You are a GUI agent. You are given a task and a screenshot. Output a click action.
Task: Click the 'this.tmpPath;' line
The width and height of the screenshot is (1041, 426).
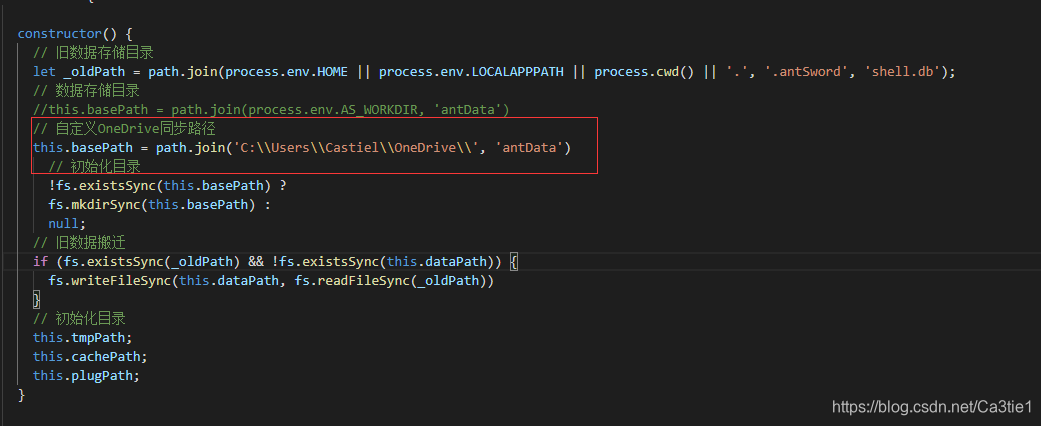tap(83, 338)
